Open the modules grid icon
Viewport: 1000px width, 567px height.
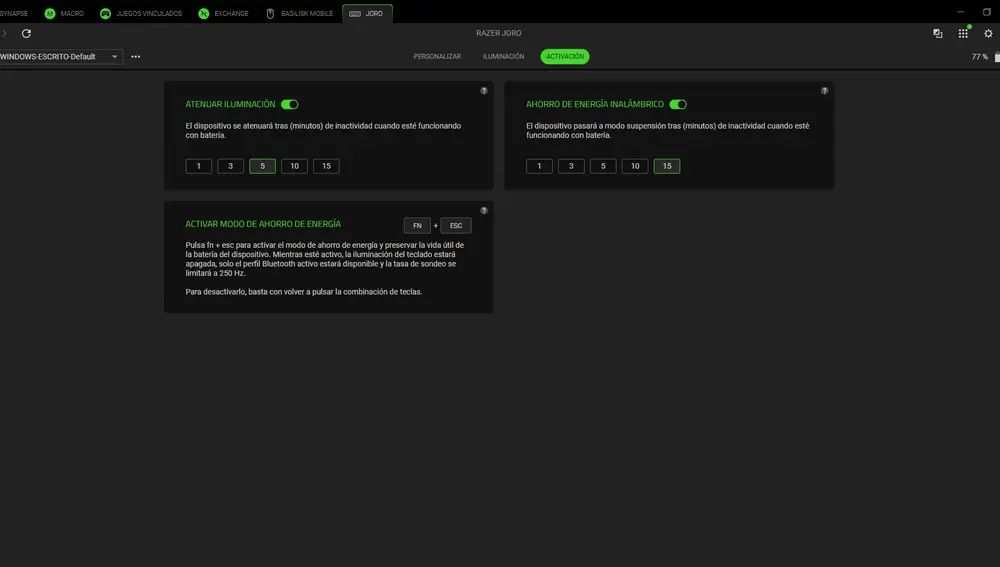[963, 33]
